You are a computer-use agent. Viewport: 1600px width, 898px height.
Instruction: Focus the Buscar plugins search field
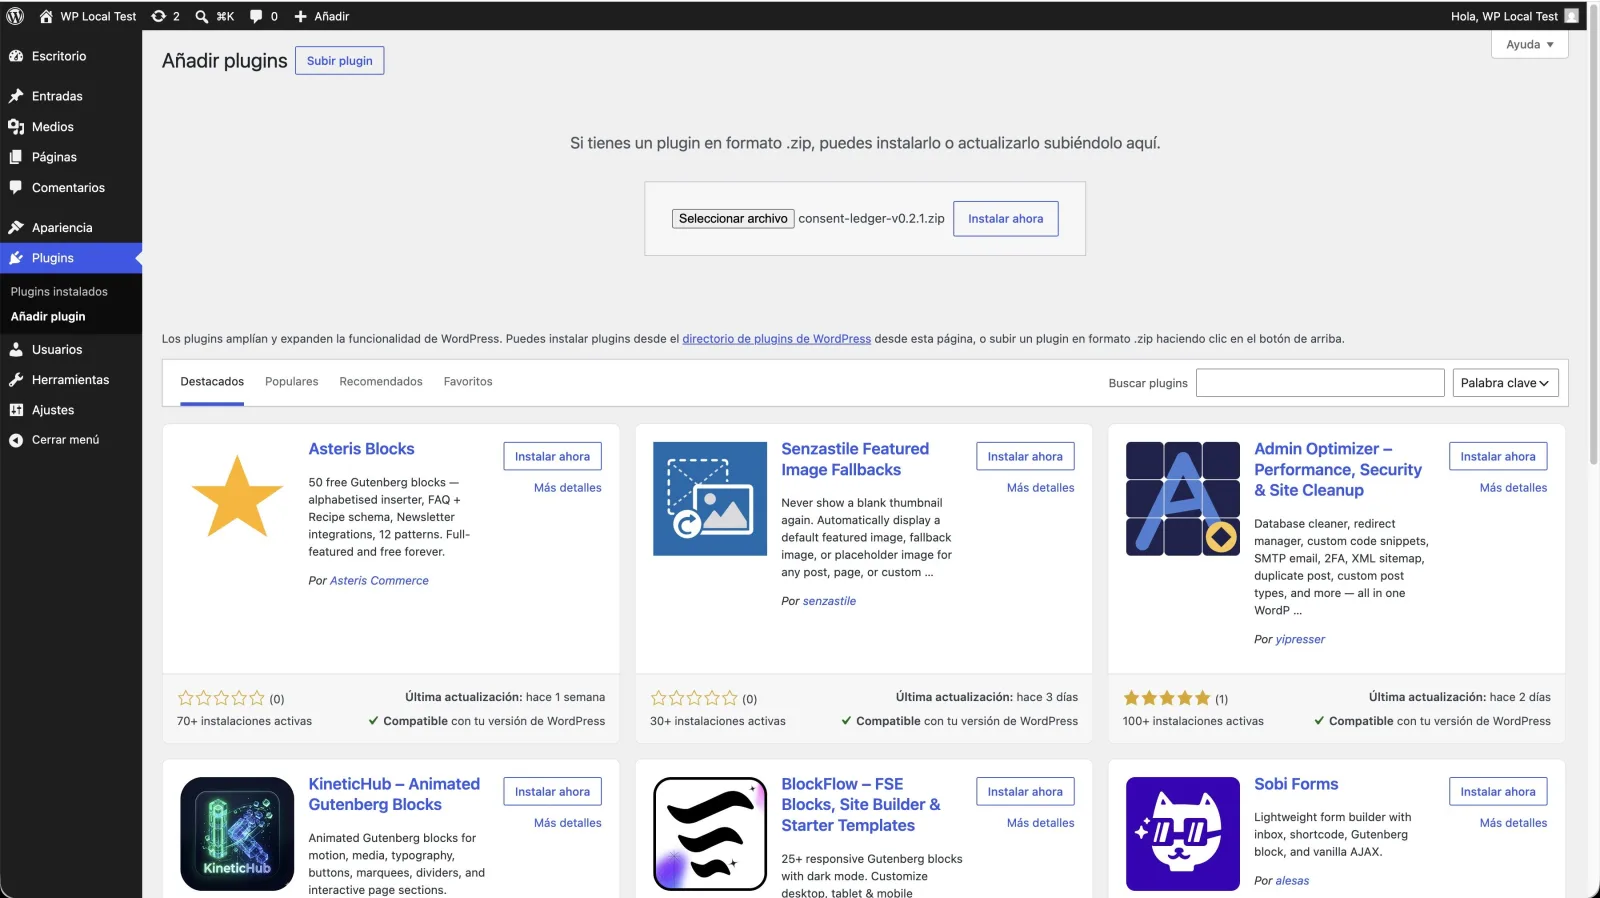[1320, 383]
